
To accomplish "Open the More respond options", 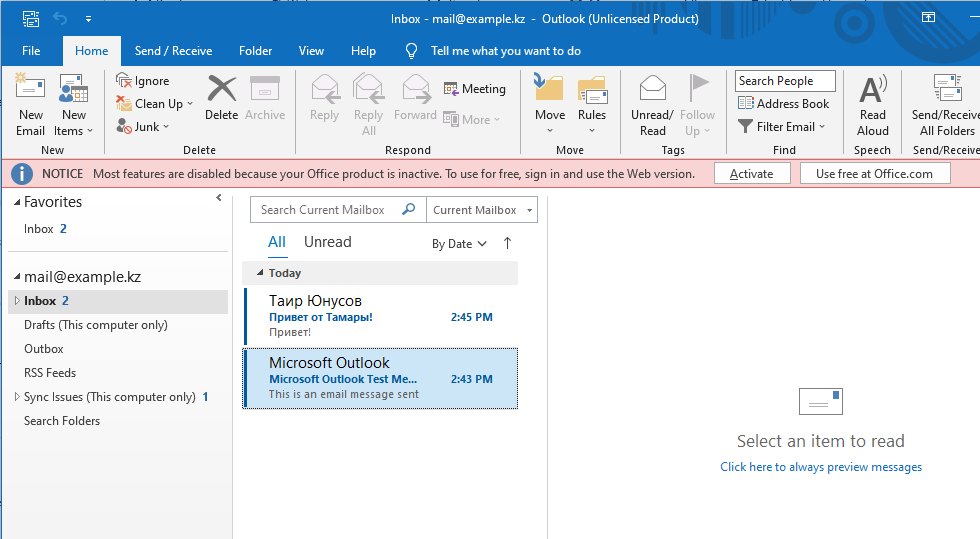I will (472, 119).
